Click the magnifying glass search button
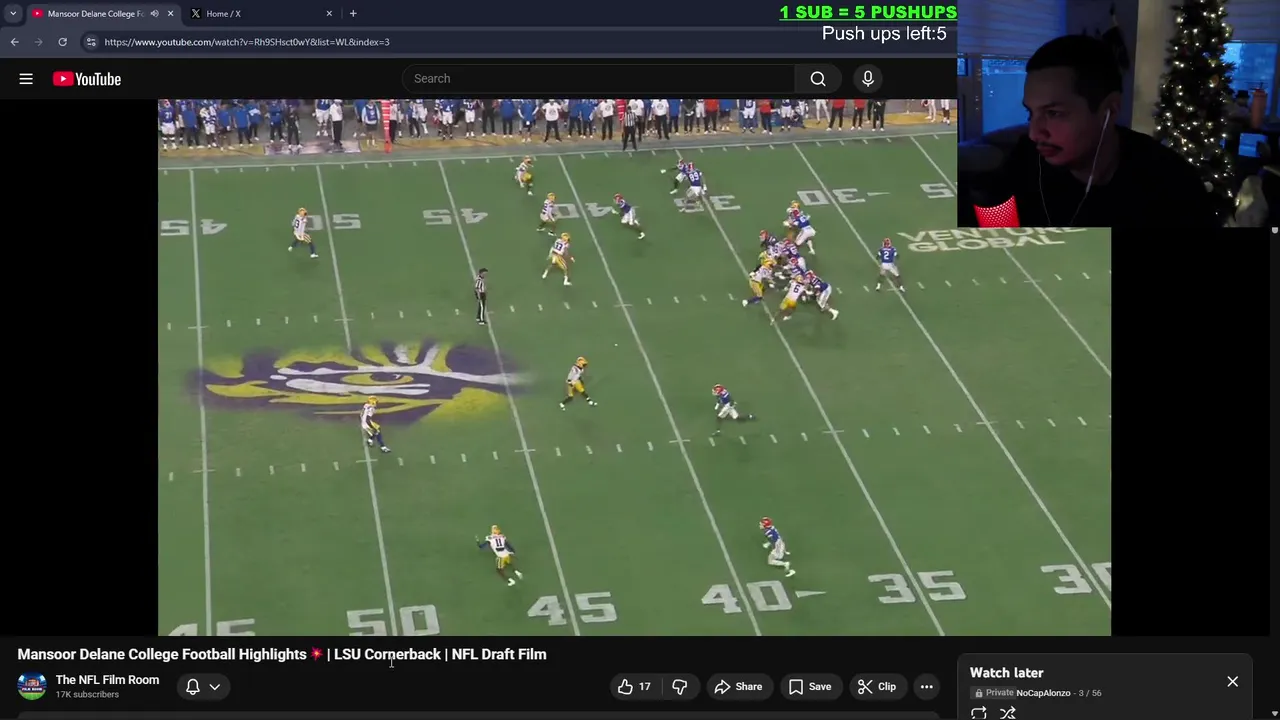 click(x=818, y=79)
